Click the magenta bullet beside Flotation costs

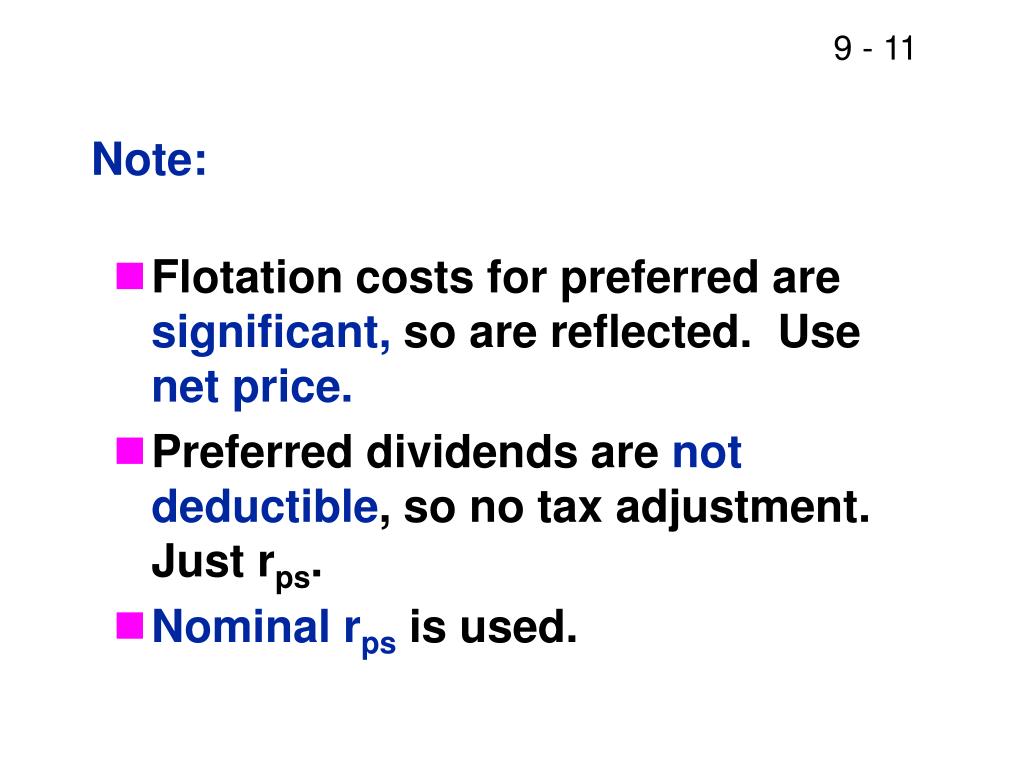[130, 276]
